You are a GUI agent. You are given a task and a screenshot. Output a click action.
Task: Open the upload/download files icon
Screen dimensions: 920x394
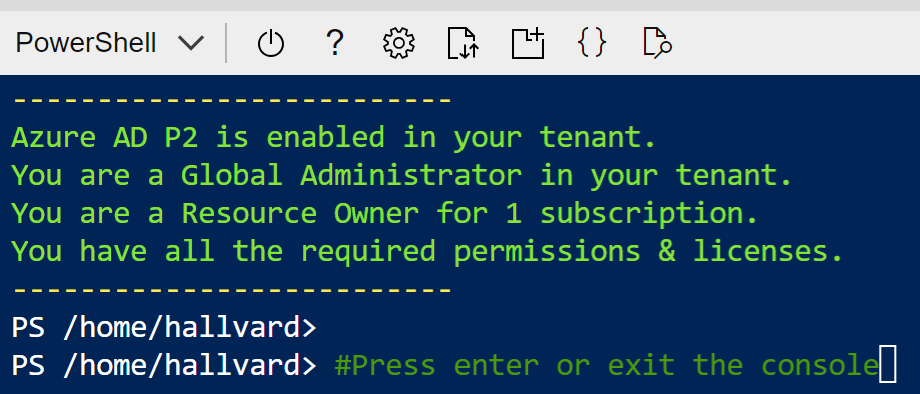[x=464, y=44]
